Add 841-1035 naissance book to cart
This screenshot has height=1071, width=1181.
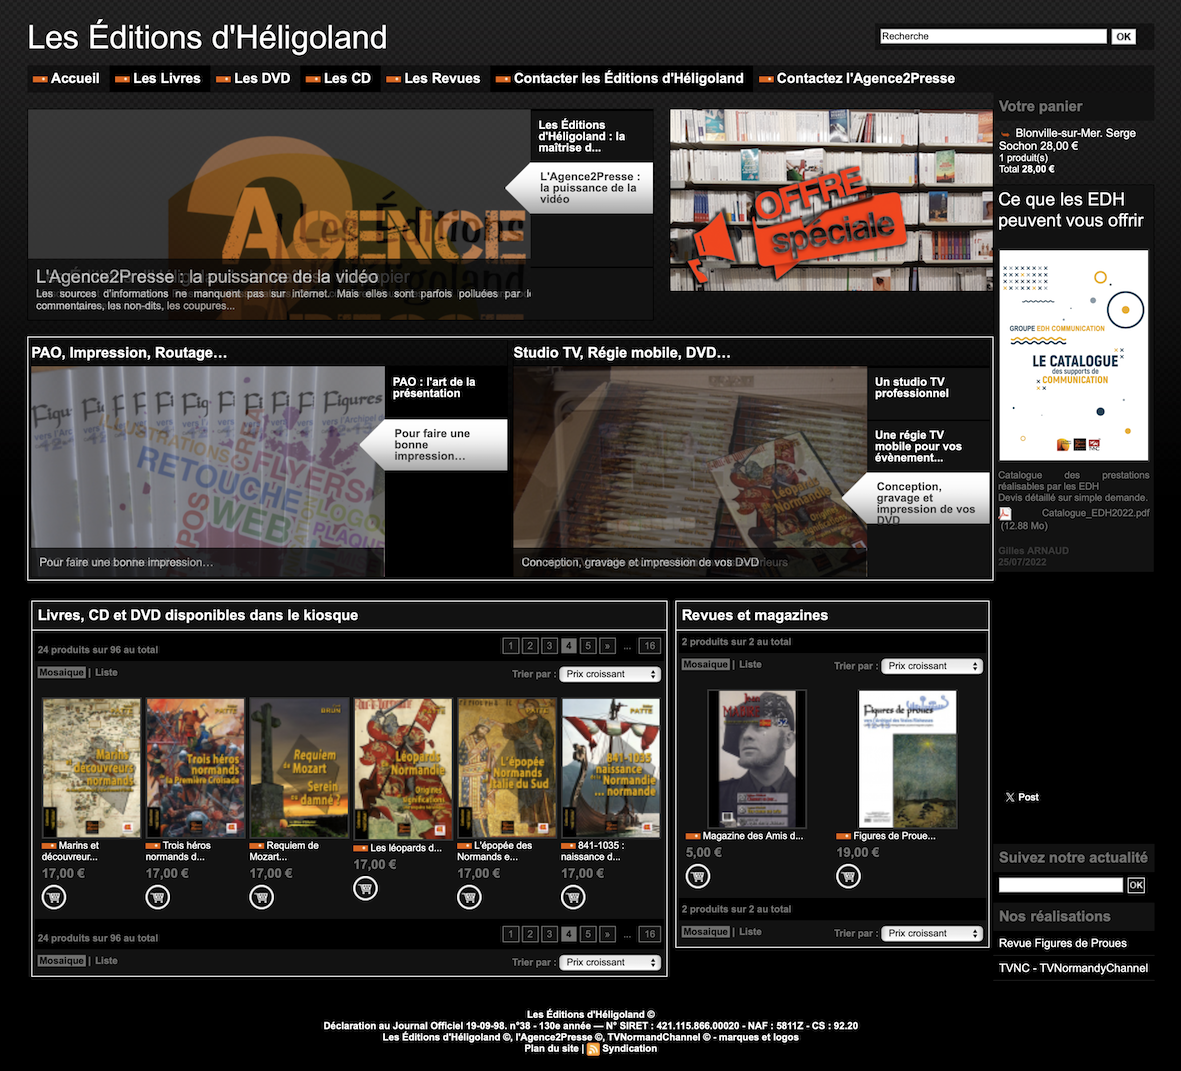coord(573,897)
